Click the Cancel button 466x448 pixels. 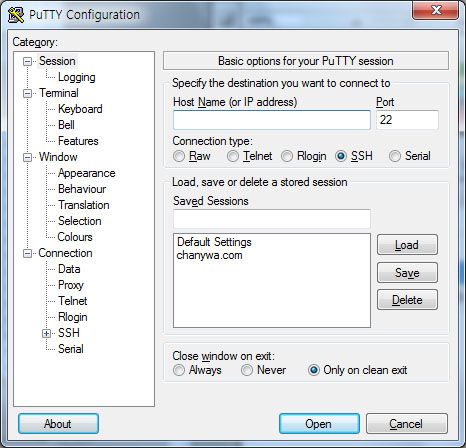(x=407, y=424)
